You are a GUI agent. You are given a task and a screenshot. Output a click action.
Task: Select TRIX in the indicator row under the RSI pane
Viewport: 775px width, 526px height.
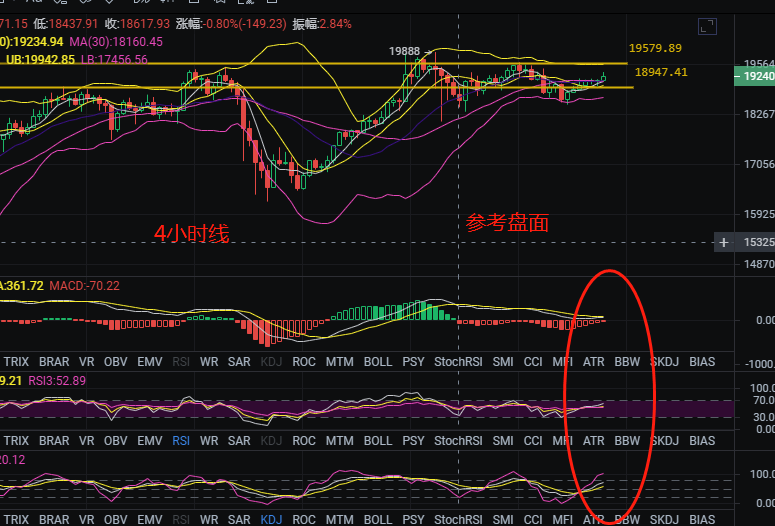[16, 441]
